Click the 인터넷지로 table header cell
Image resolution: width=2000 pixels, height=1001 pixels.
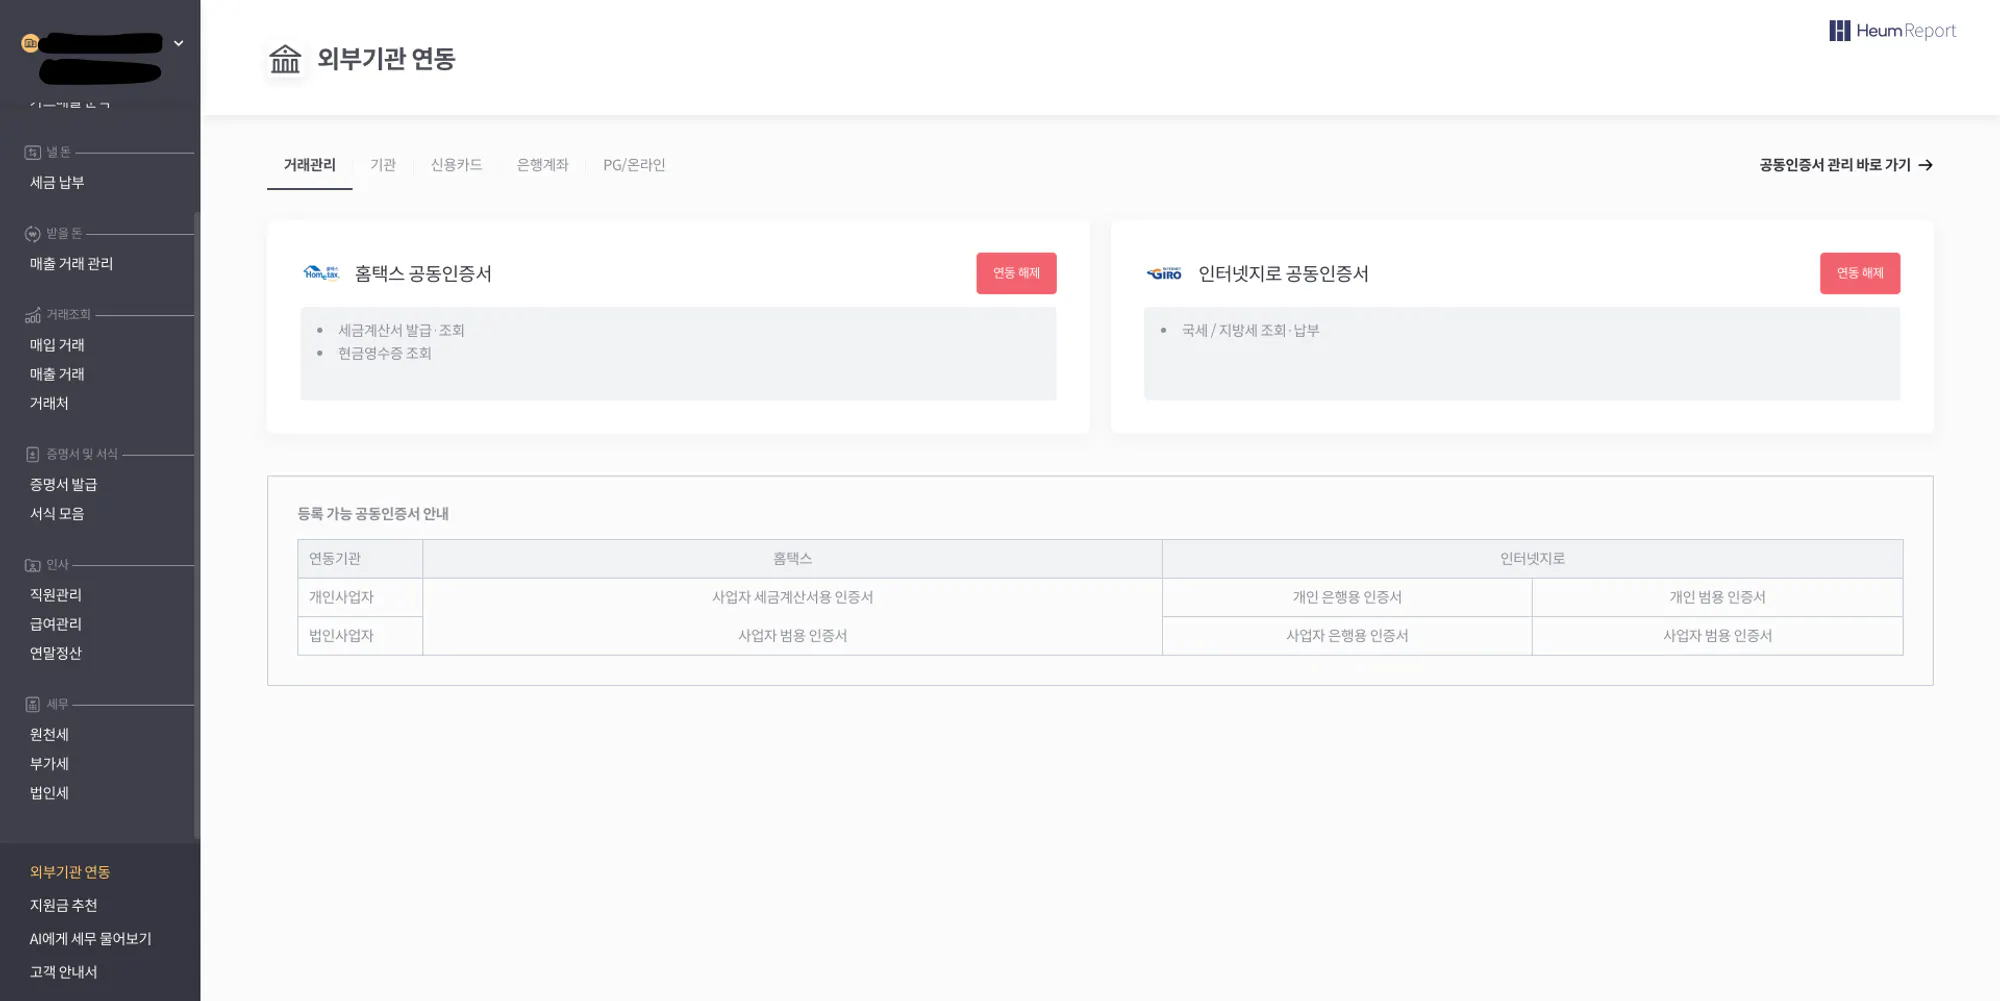coord(1532,559)
